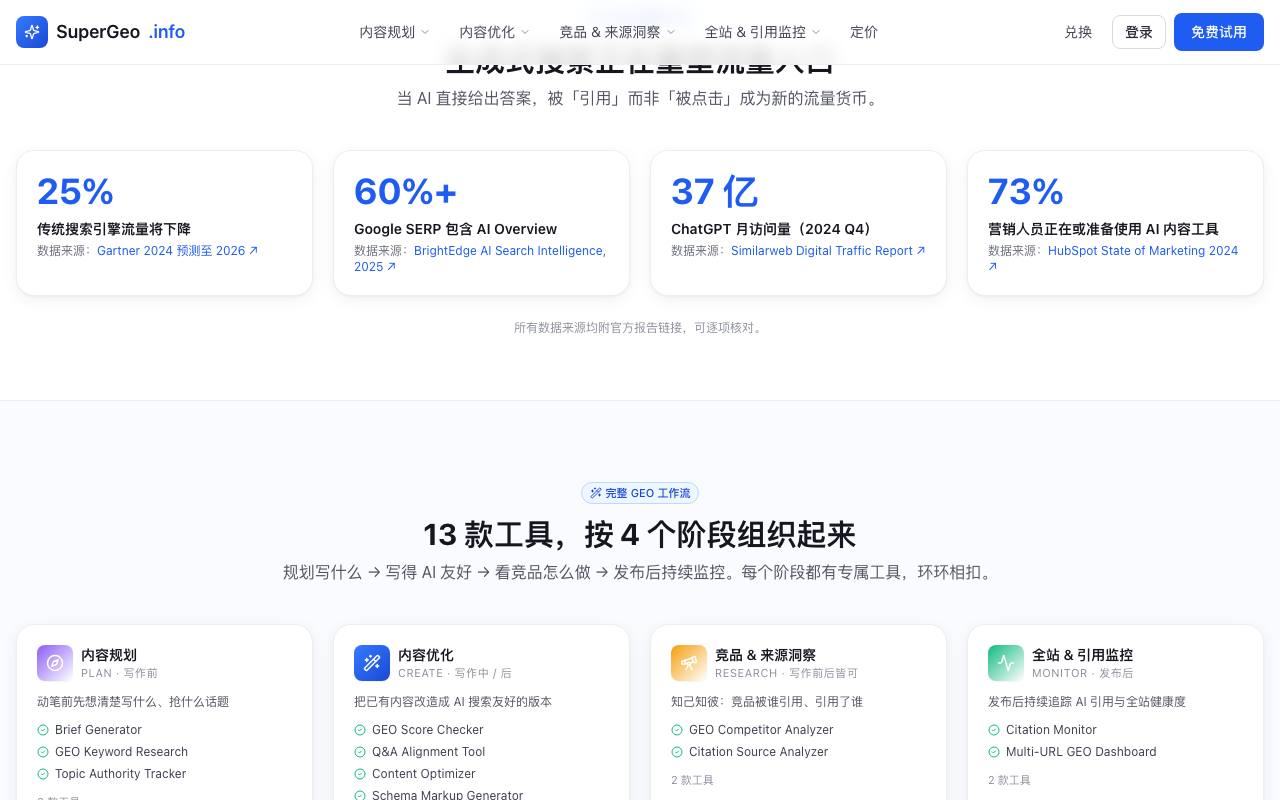Open the 定价 pricing page
The width and height of the screenshot is (1280, 800).
864,32
